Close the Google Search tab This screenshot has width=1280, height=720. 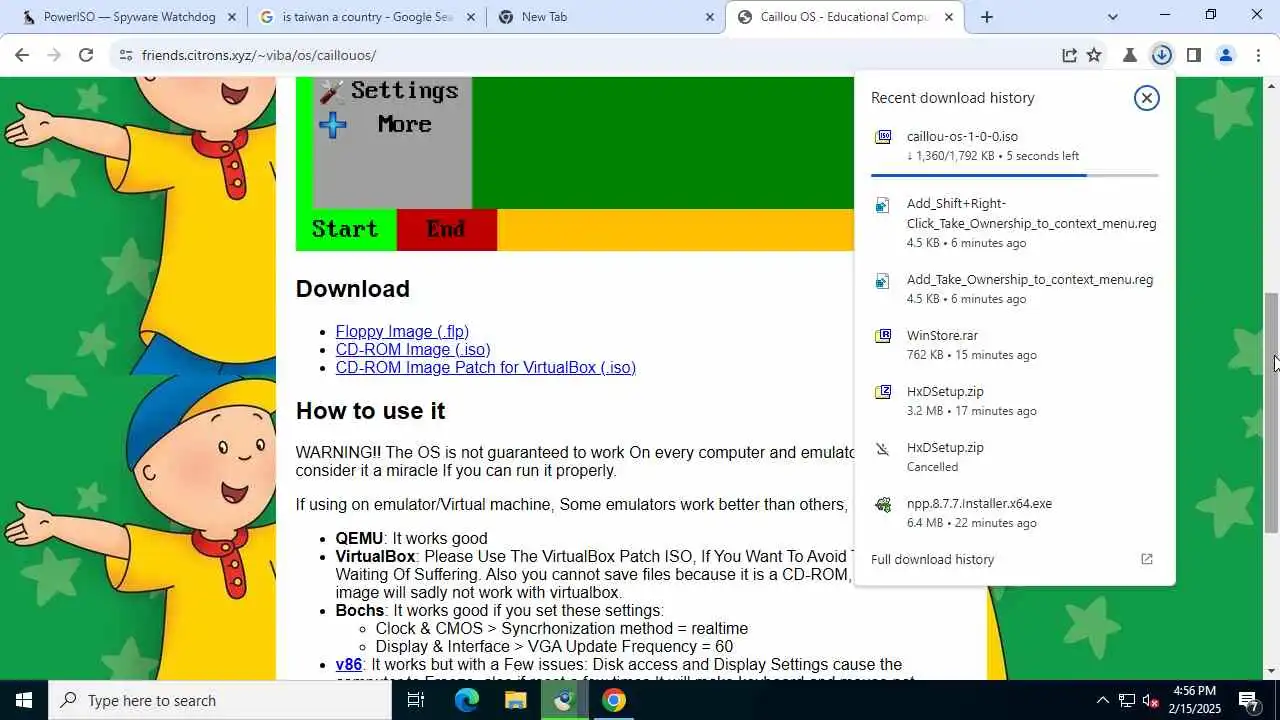pyautogui.click(x=471, y=17)
